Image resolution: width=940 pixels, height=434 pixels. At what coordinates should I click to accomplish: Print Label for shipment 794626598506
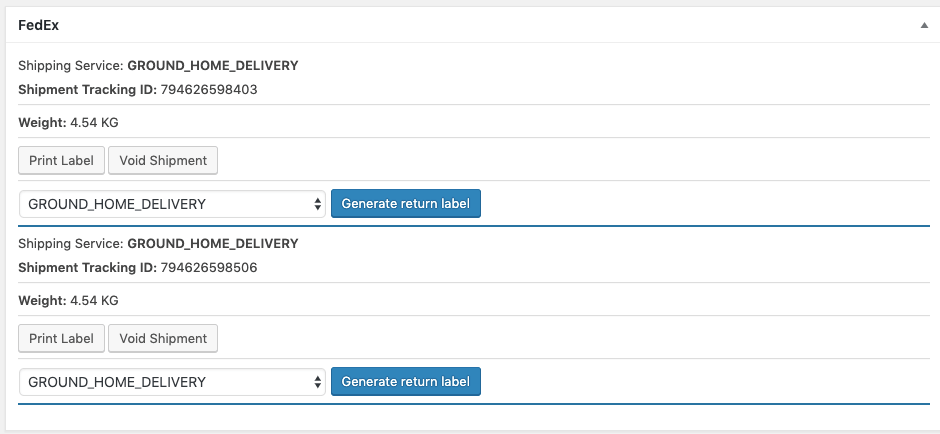tap(61, 339)
